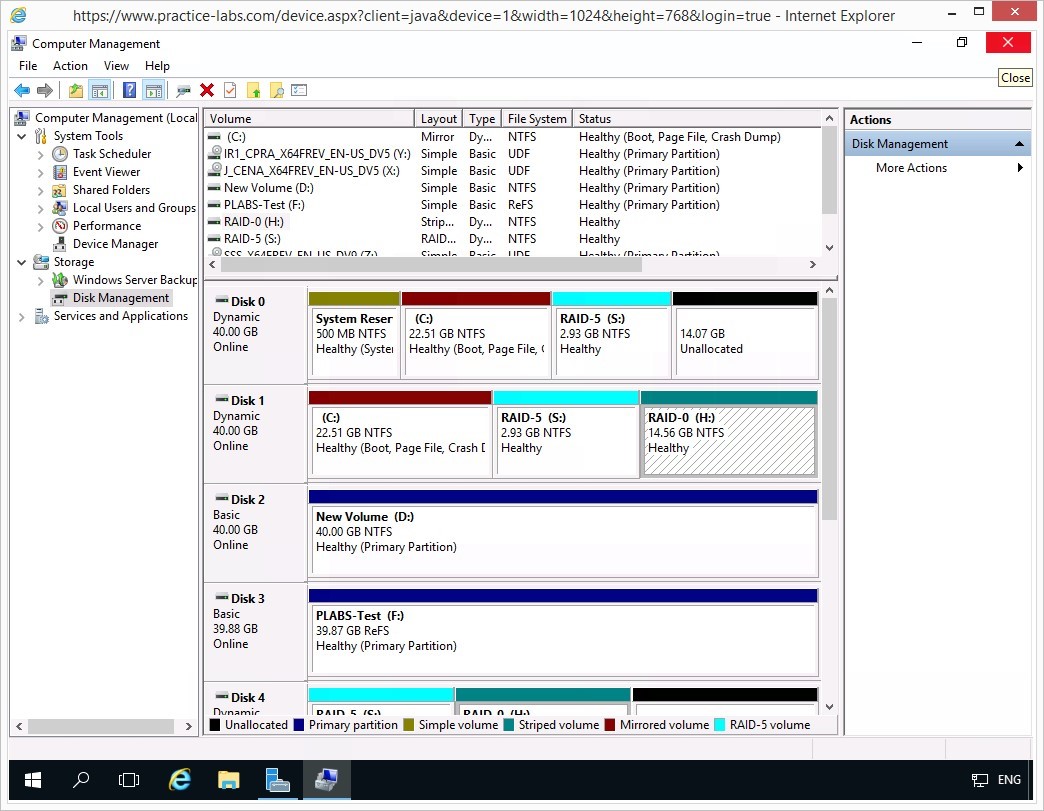Screen dimensions: 1044x811
Task: Select Device Manager in the tree
Action: point(115,244)
